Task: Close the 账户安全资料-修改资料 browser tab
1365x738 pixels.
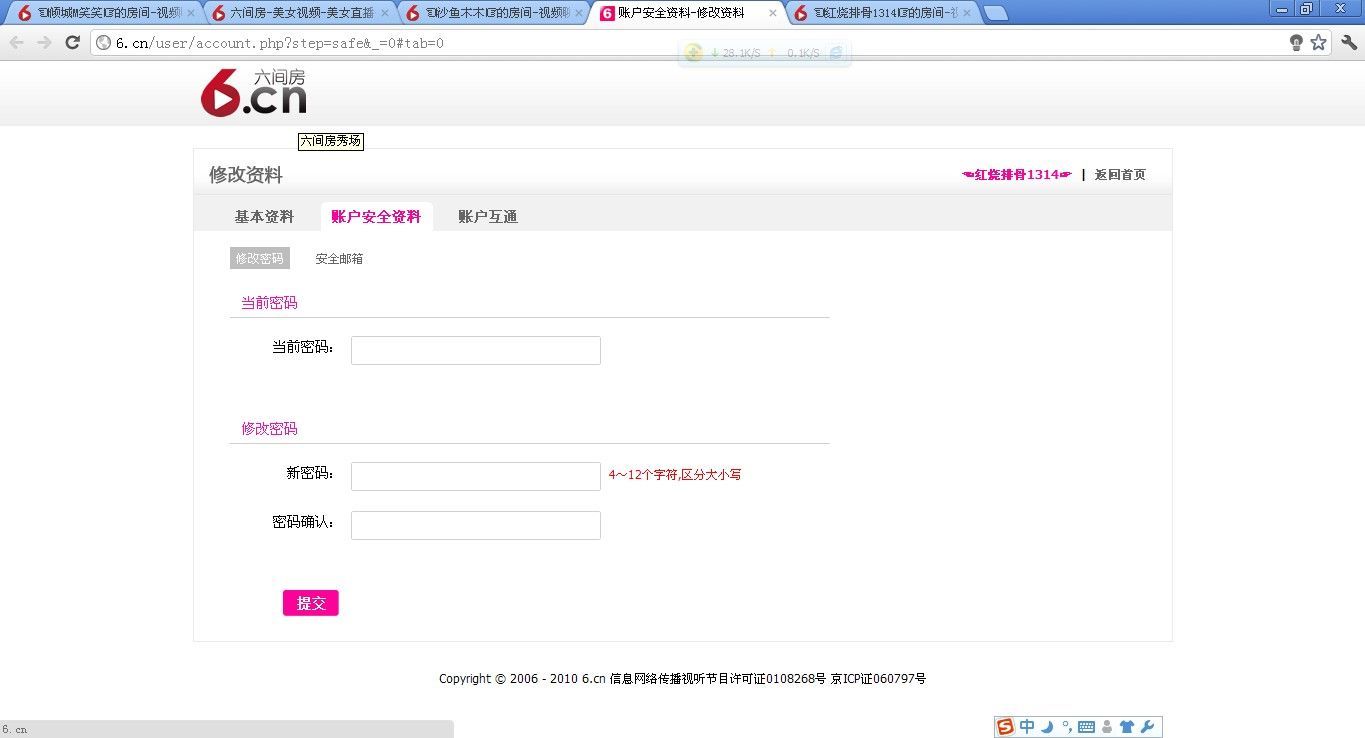Action: coord(772,13)
